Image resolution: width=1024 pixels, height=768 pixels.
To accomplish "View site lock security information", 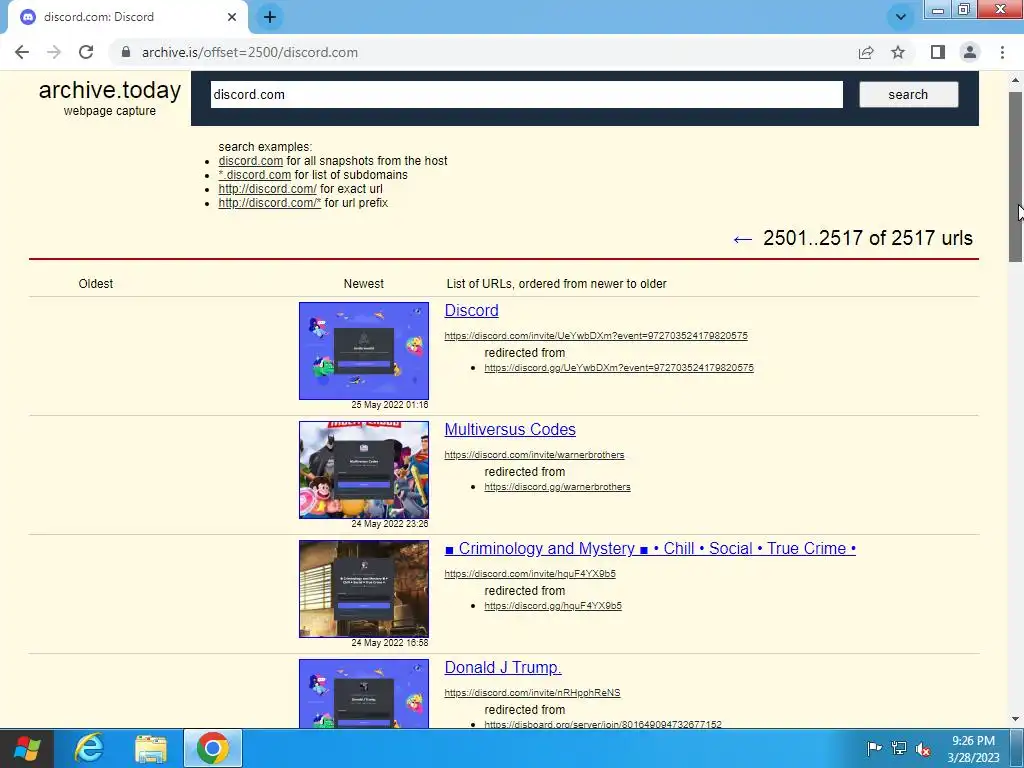I will 126,52.
